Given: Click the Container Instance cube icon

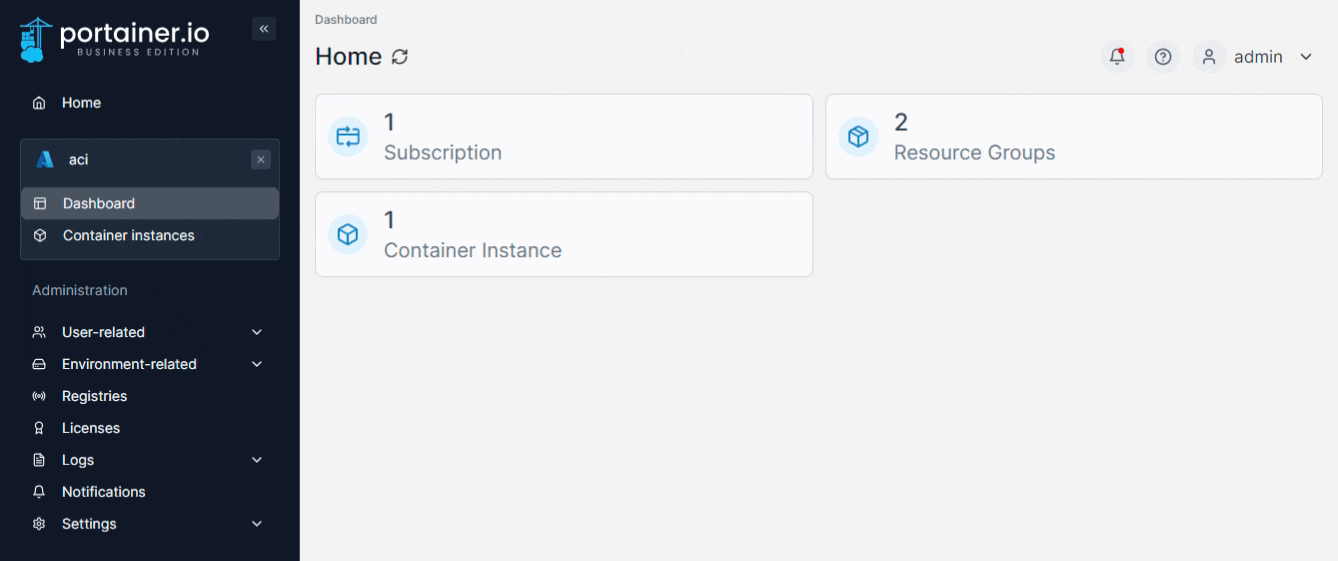Looking at the screenshot, I should (348, 234).
